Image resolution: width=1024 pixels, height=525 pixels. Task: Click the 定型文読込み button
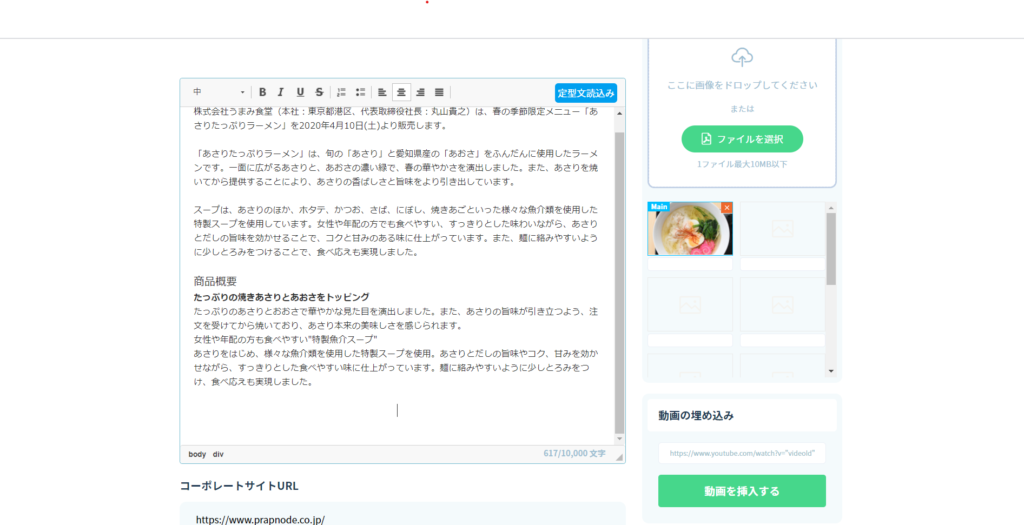[x=586, y=93]
